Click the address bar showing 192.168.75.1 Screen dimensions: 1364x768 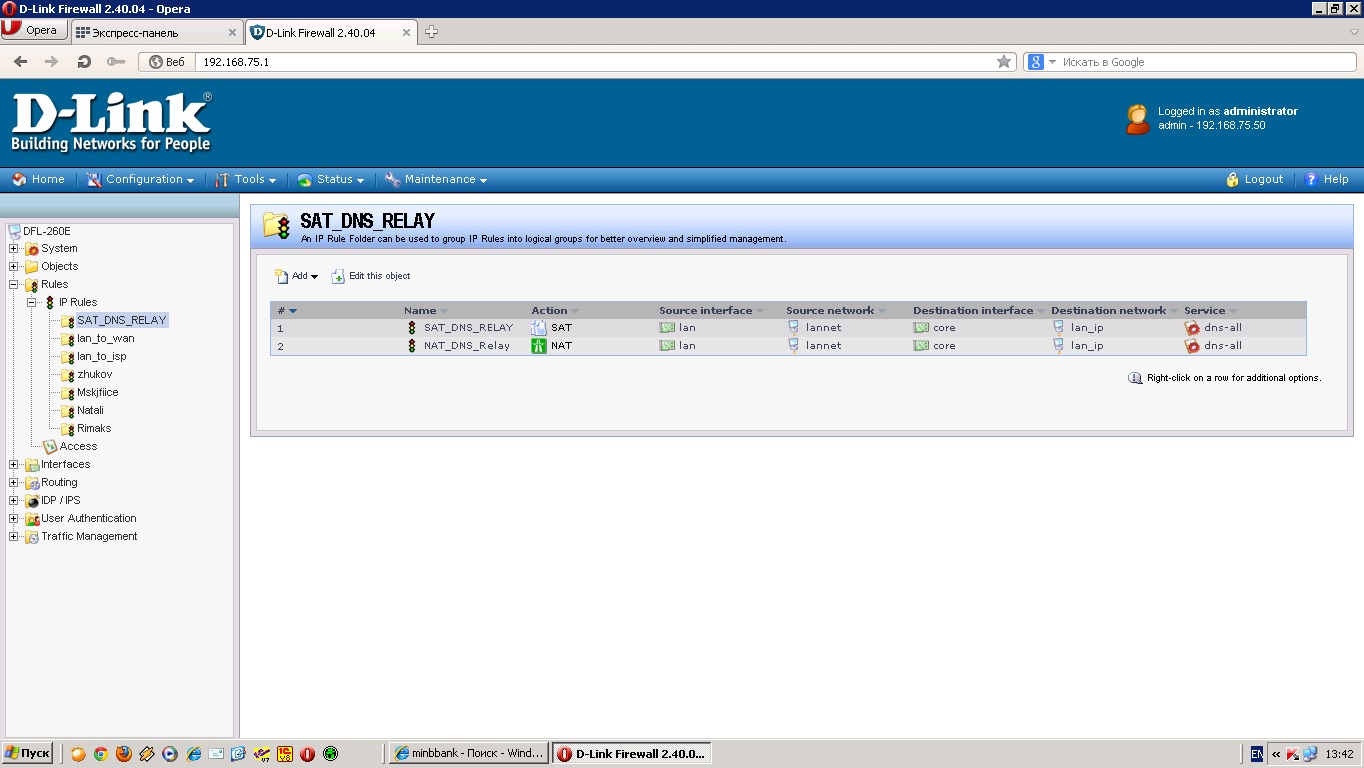point(595,62)
